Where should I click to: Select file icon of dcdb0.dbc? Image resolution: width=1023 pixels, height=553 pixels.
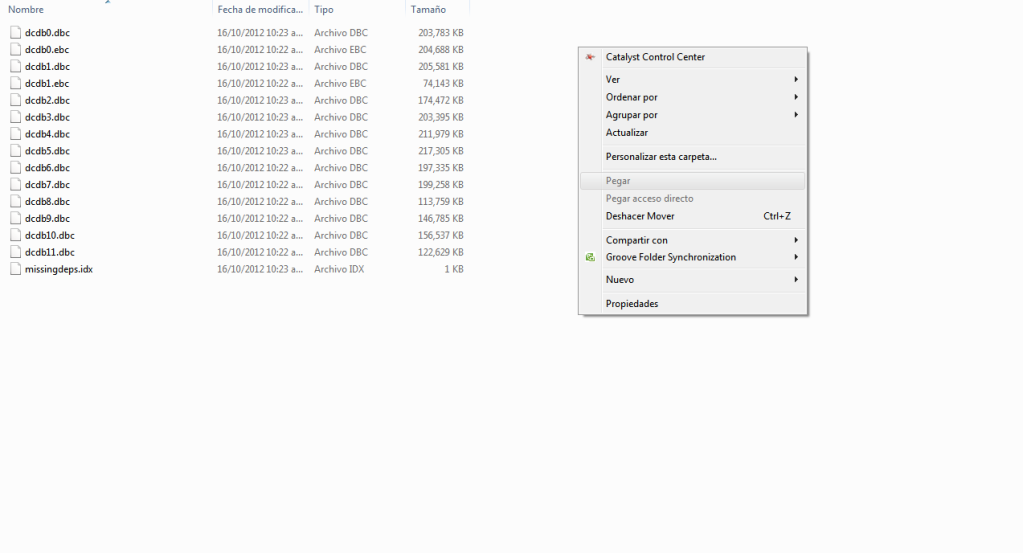[x=16, y=33]
